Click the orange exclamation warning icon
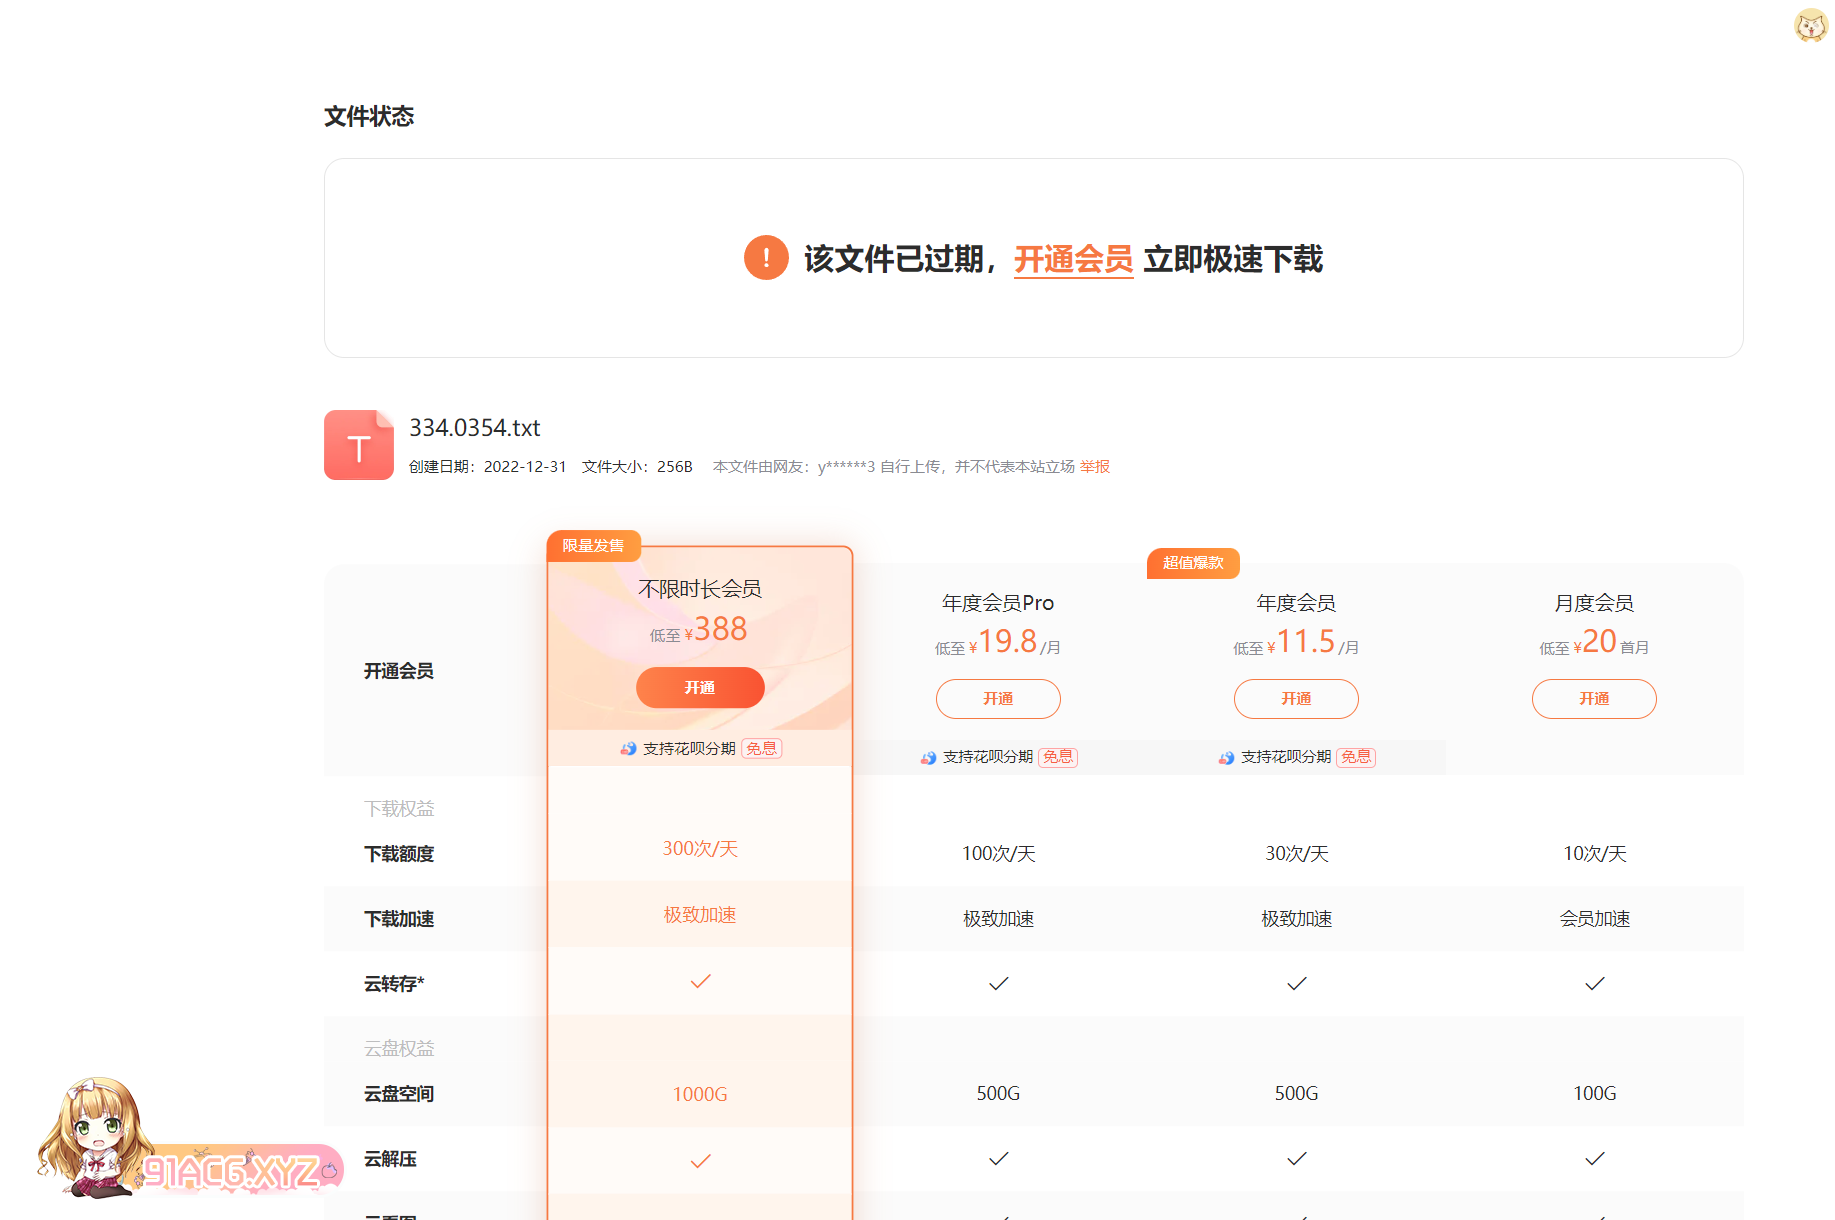The image size is (1835, 1220). pos(766,258)
